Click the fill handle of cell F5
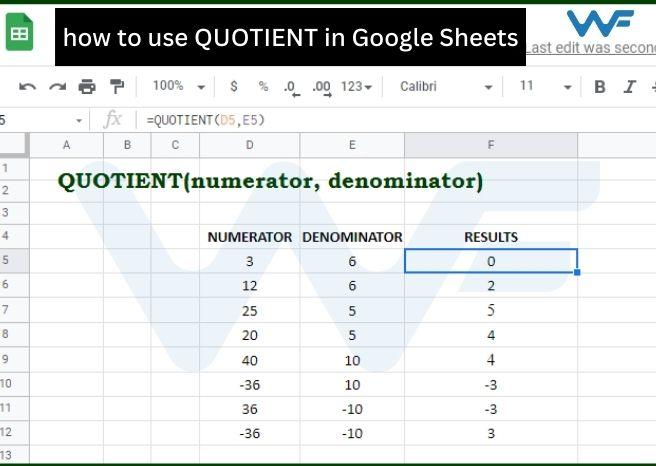656x466 pixels. (x=577, y=272)
